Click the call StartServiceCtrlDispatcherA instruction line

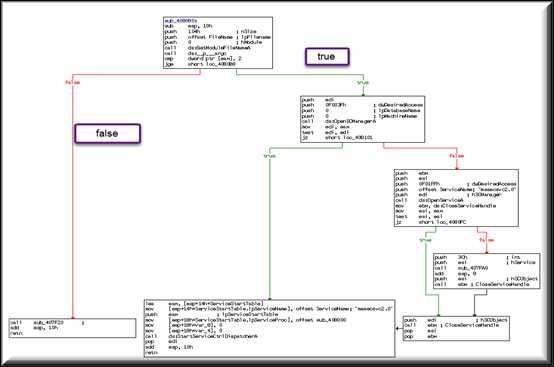pyautogui.click(x=201, y=336)
